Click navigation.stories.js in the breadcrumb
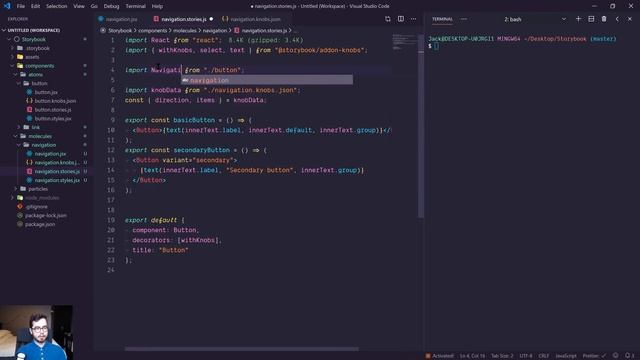Screen dimensions: 640x360 (x=264, y=30)
